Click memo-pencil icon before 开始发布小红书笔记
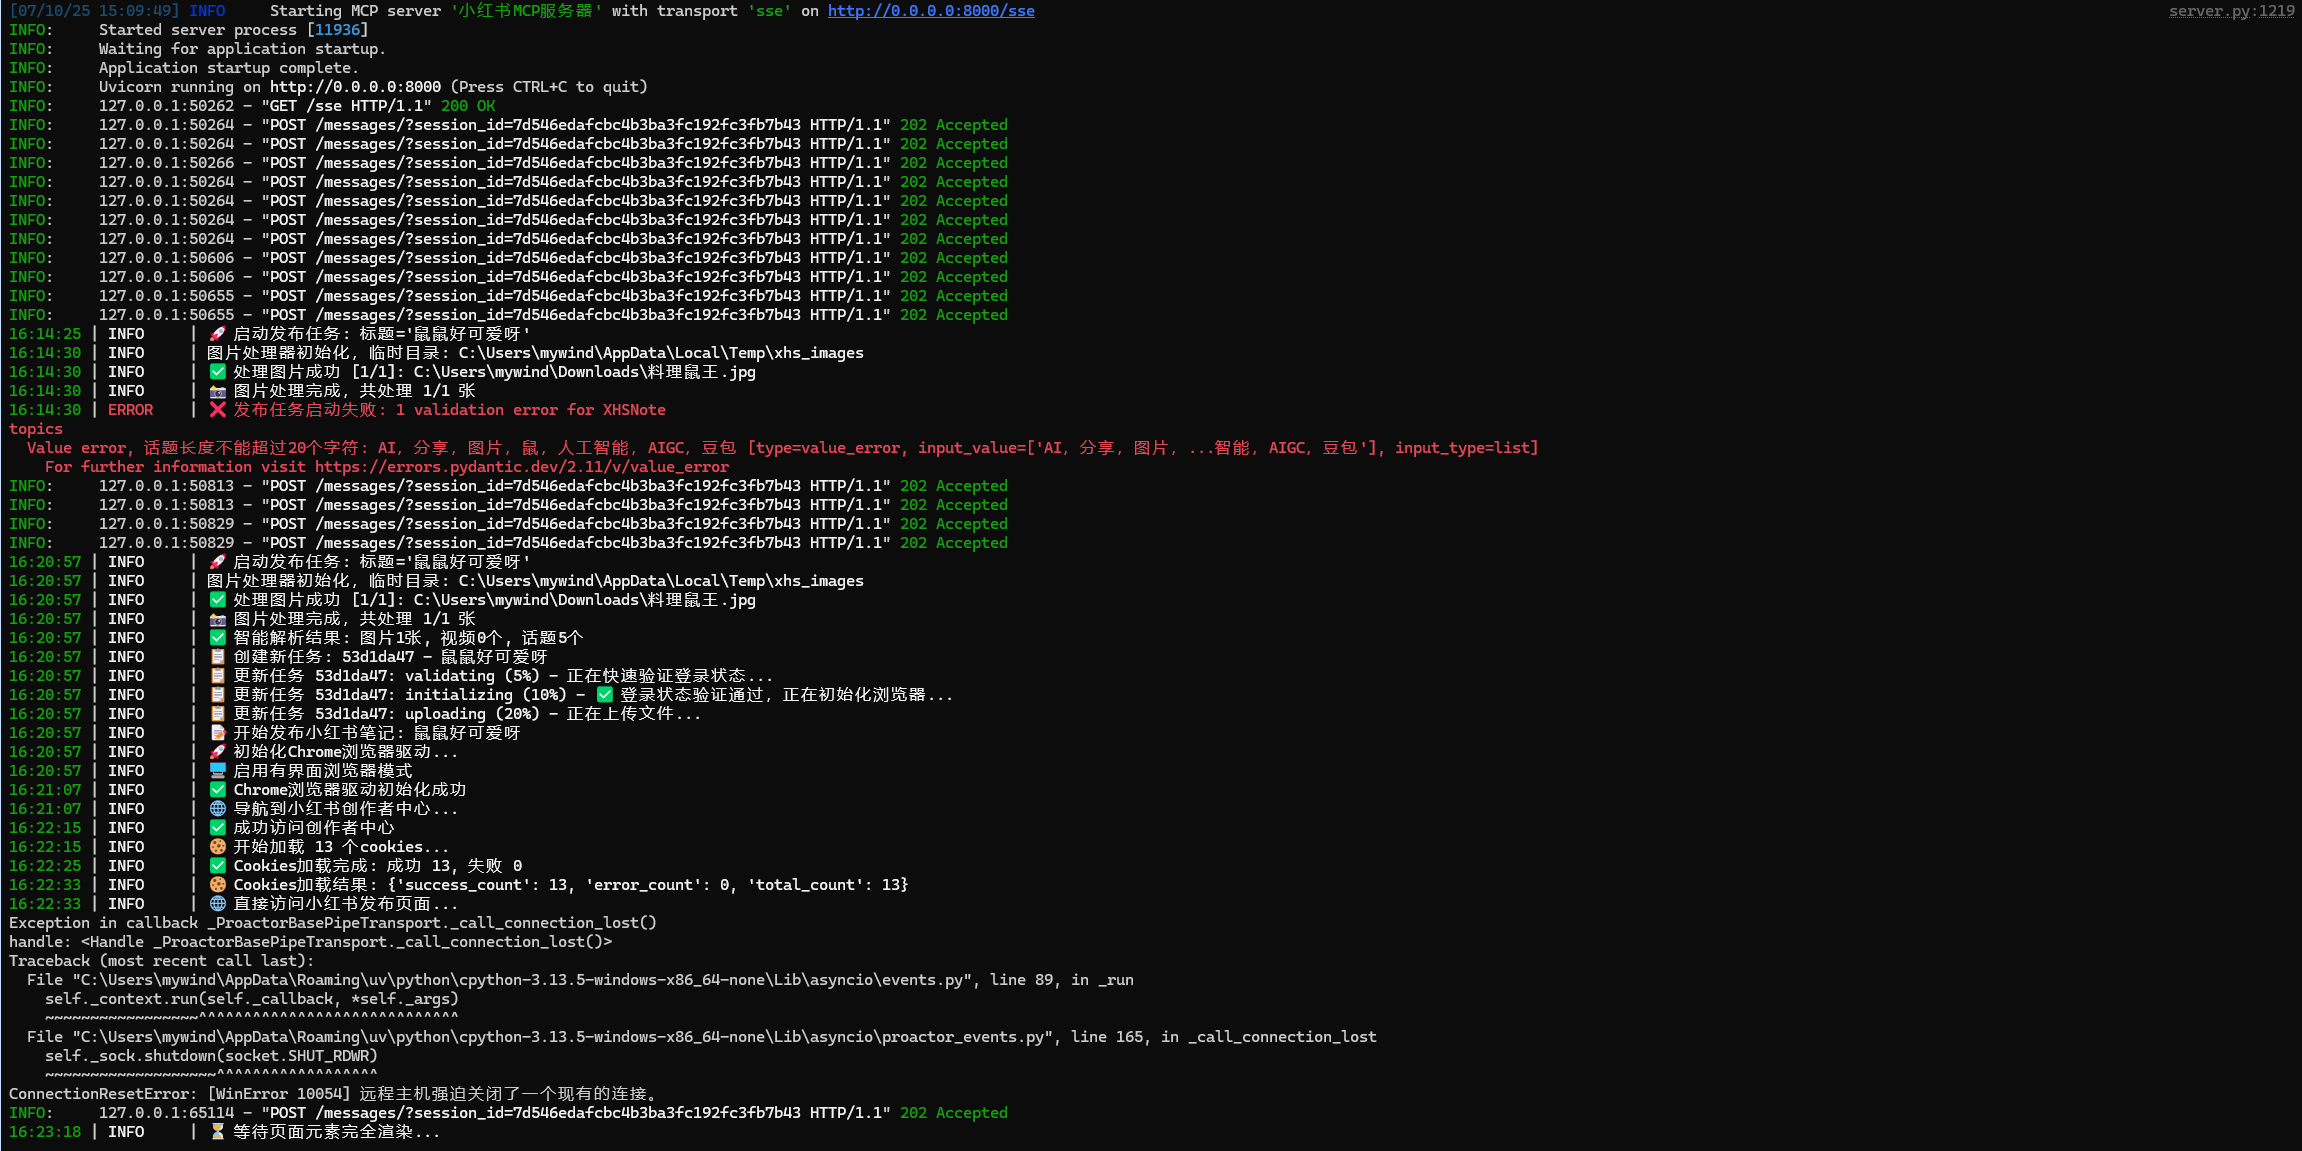 pos(217,733)
